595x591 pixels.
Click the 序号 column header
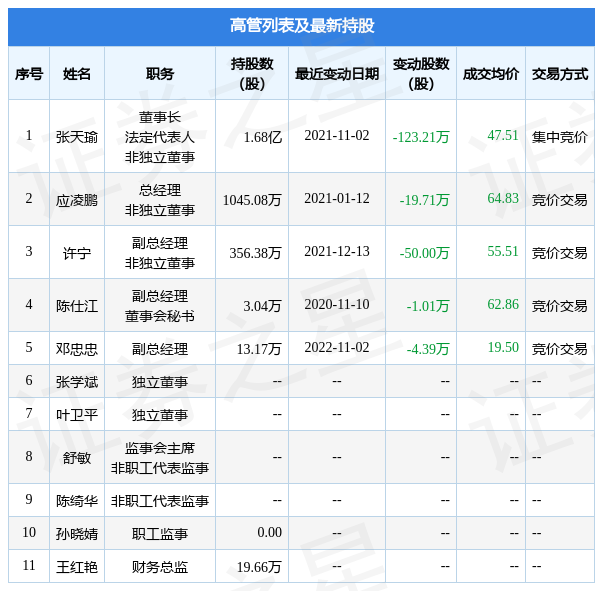(x=29, y=73)
